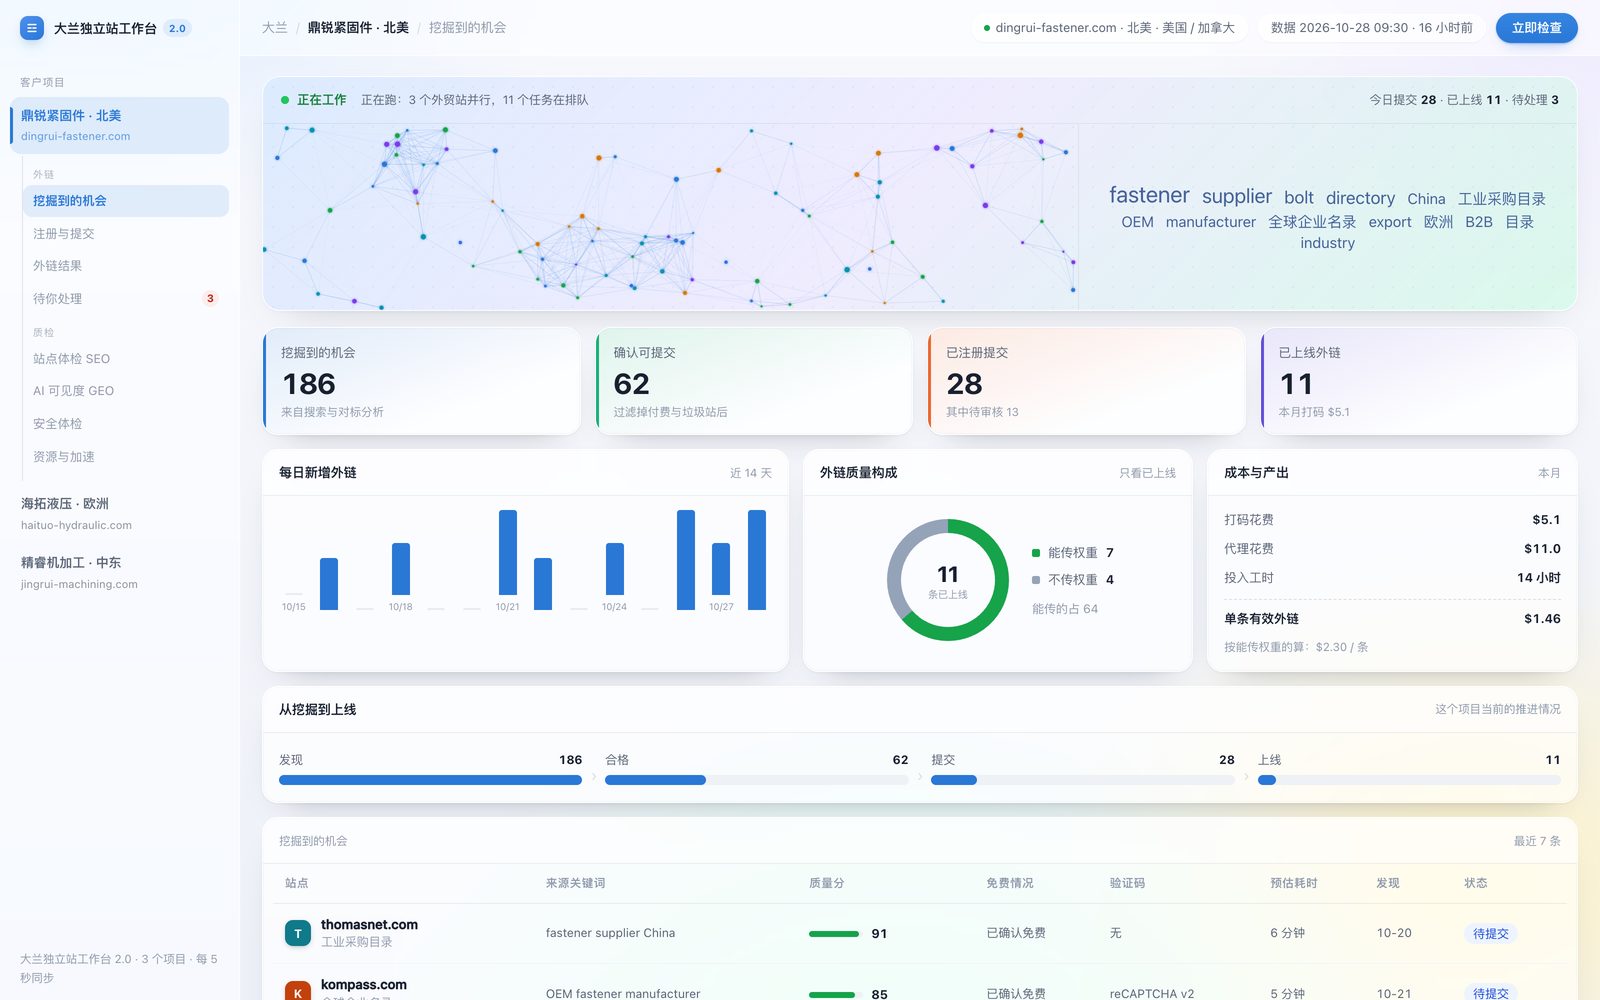1600x1000 pixels.
Task: Select the 鼎锐紧固件 · 北美 project
Action: (120, 125)
